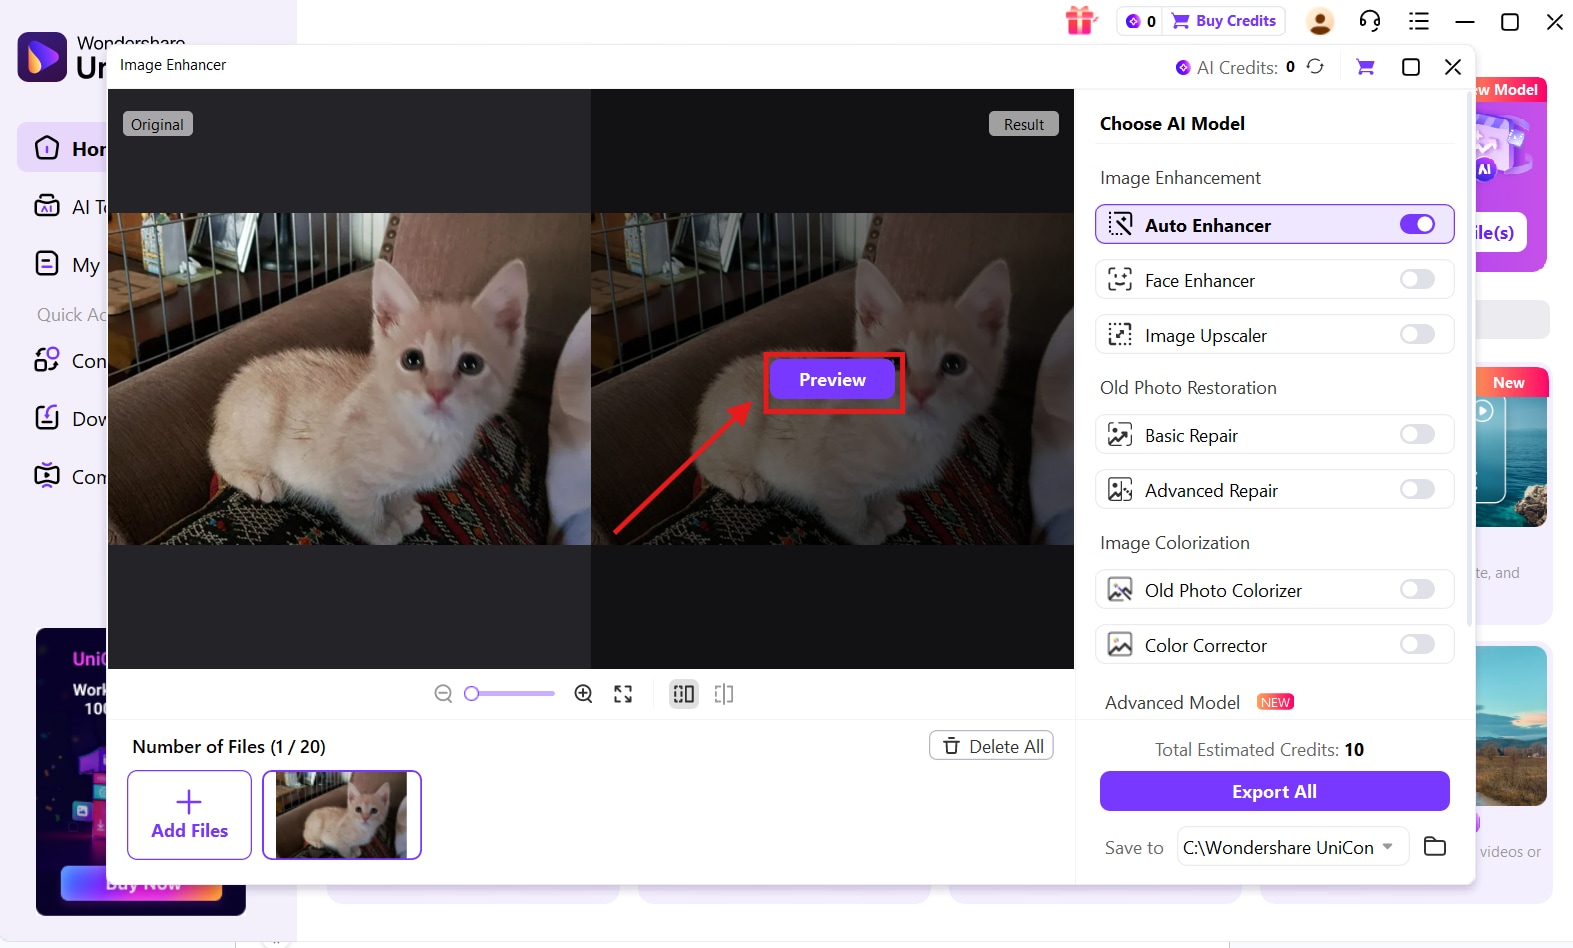Enable the Face Enhancer toggle
1573x948 pixels.
1417,279
